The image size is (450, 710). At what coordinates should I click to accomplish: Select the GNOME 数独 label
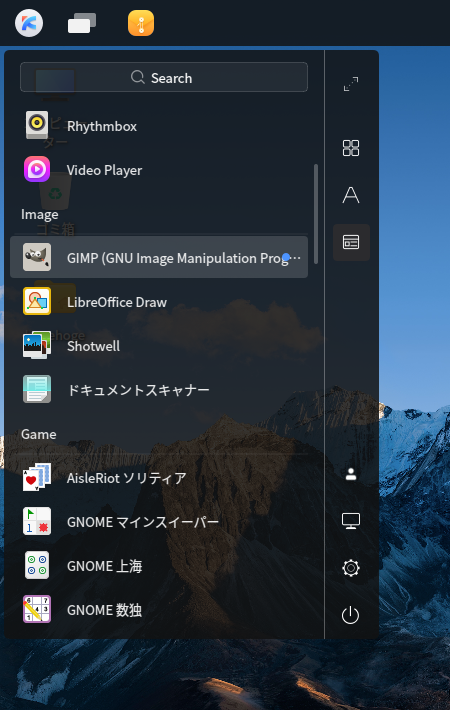105,610
